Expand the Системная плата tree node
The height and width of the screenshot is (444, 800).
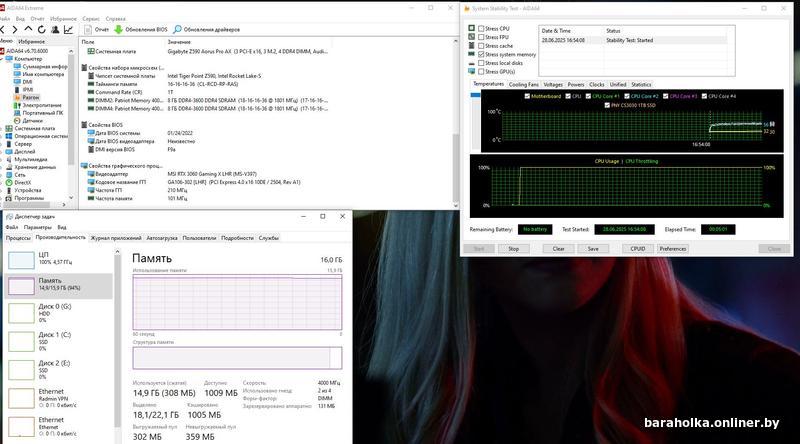pyautogui.click(x=2, y=129)
